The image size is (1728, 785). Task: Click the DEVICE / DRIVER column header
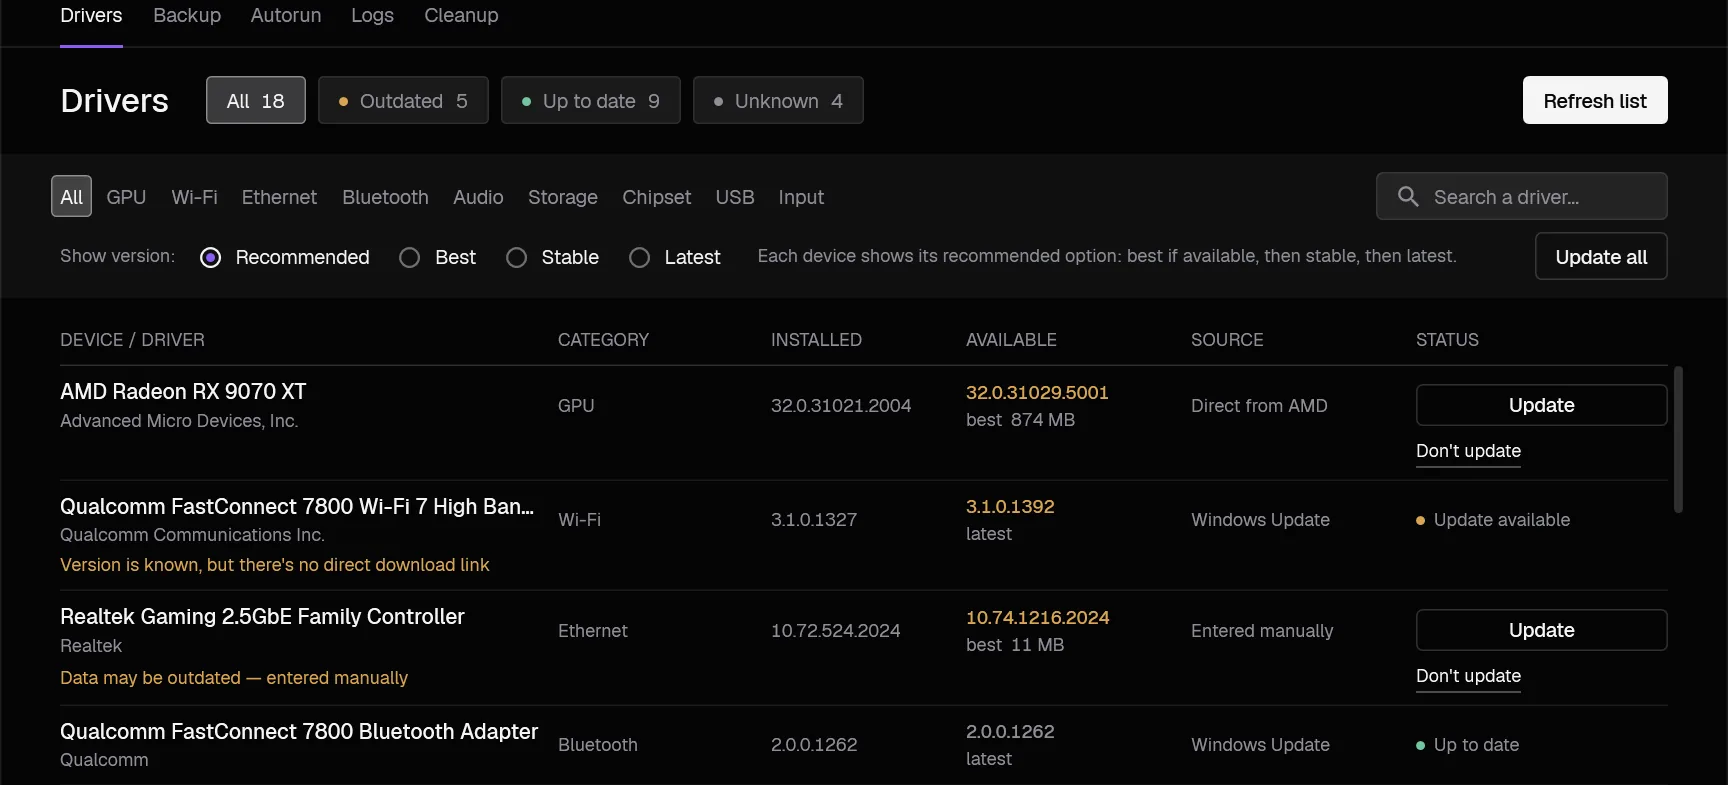click(132, 340)
